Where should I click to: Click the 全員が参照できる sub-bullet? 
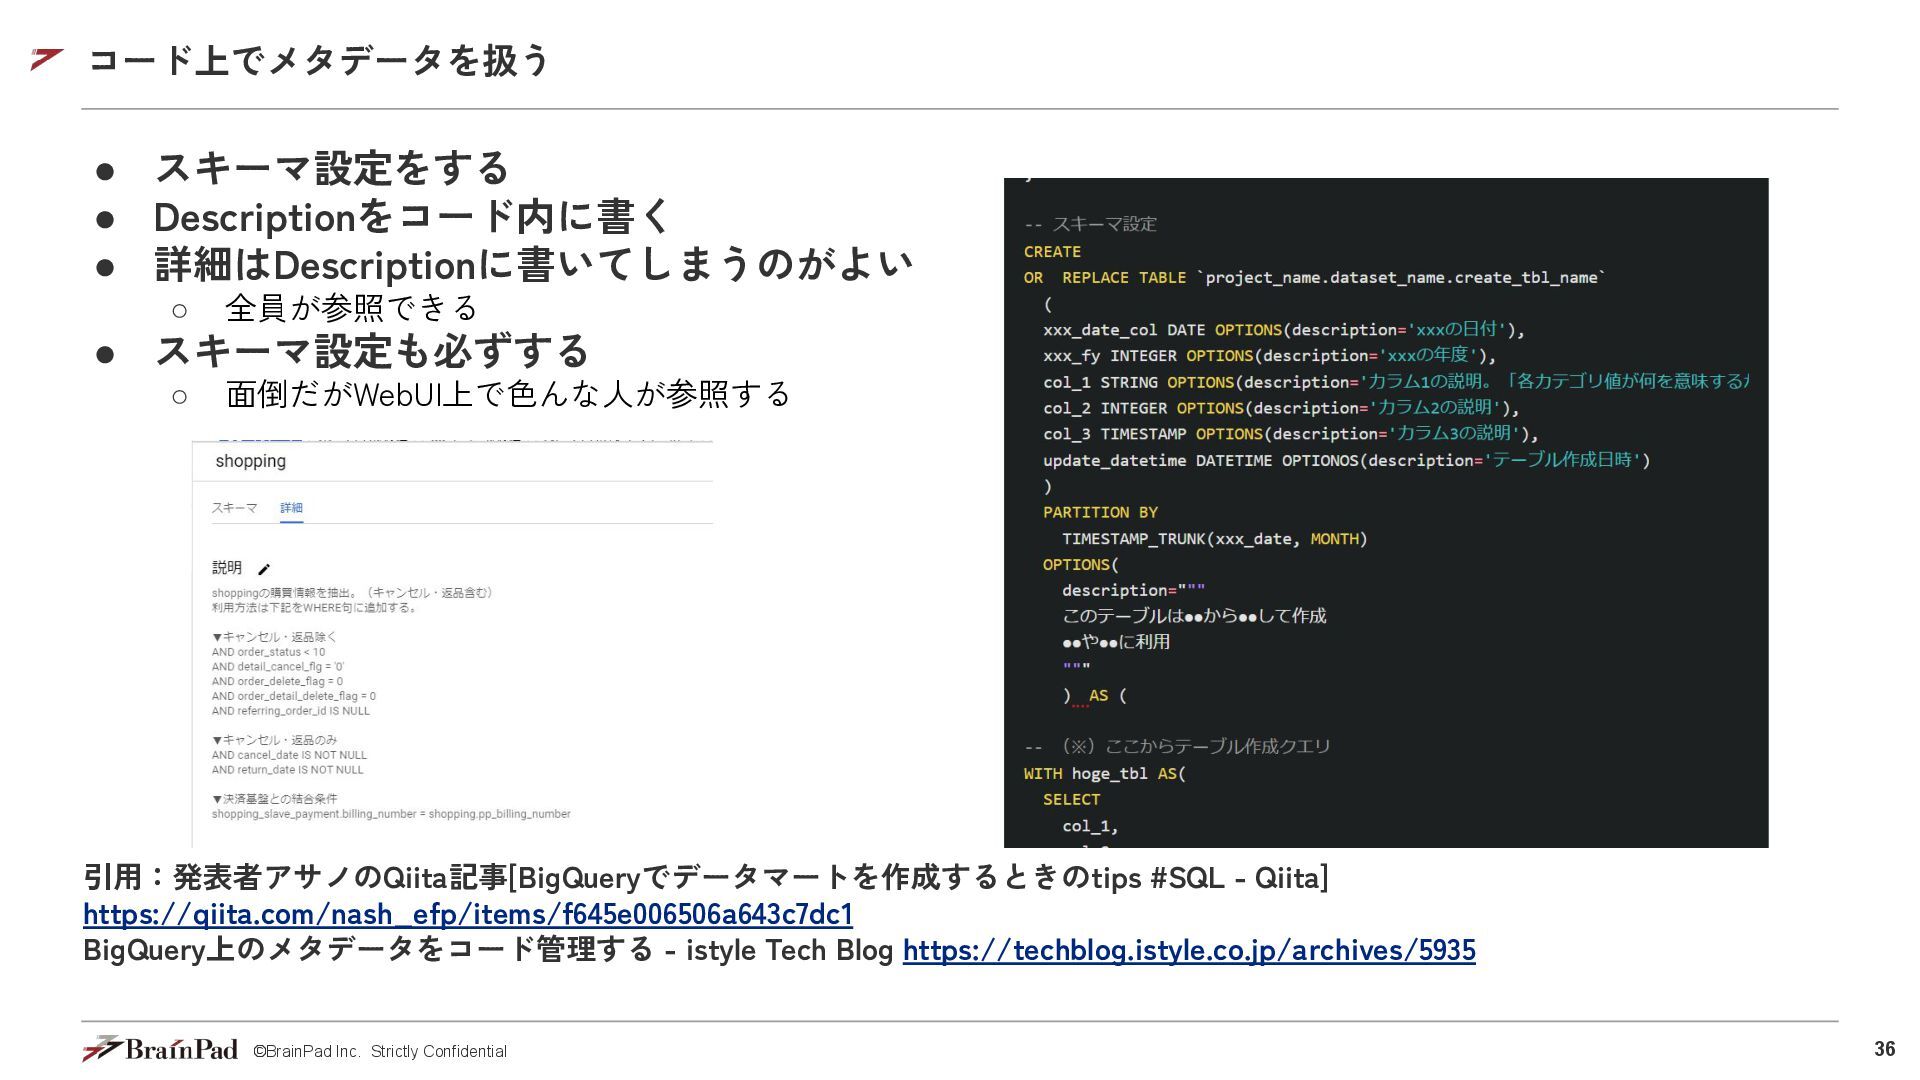351,308
